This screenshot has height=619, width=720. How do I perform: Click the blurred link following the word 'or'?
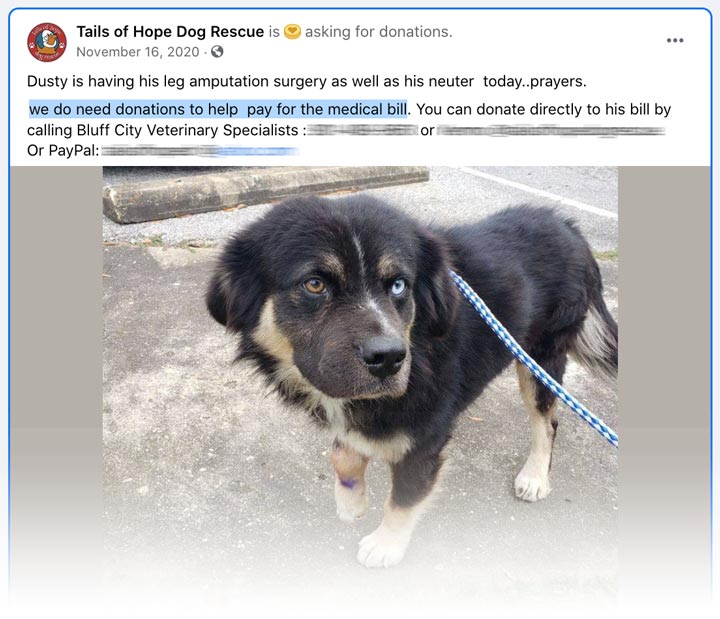coord(551,131)
